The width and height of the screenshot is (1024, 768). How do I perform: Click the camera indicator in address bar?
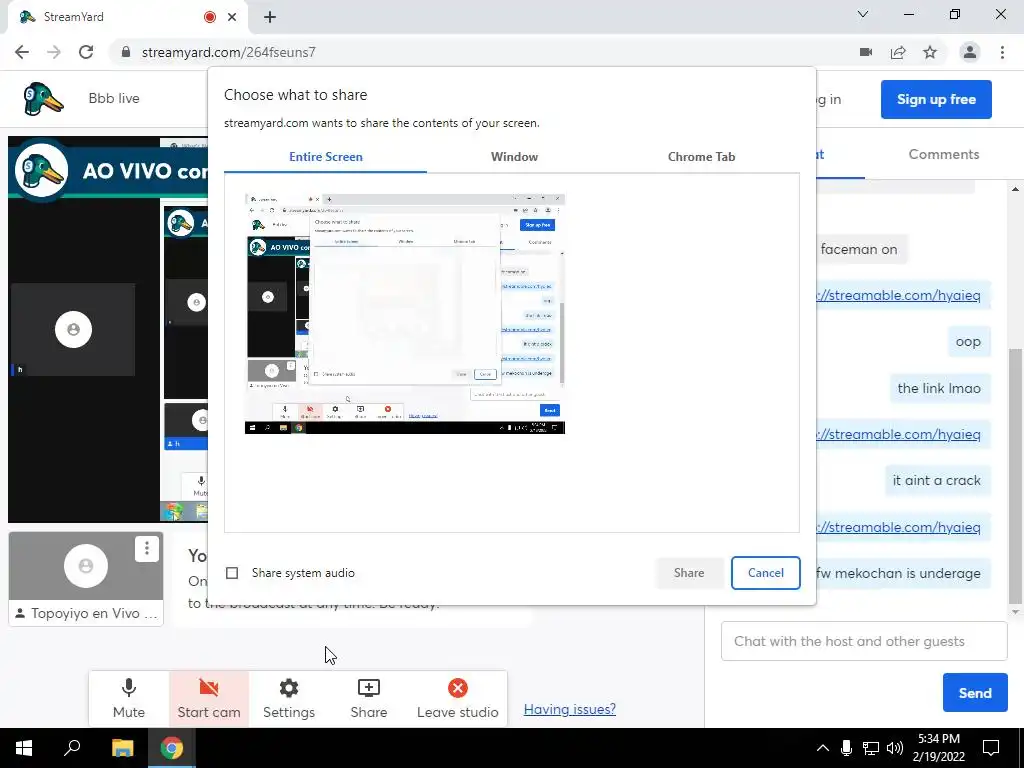coord(866,52)
